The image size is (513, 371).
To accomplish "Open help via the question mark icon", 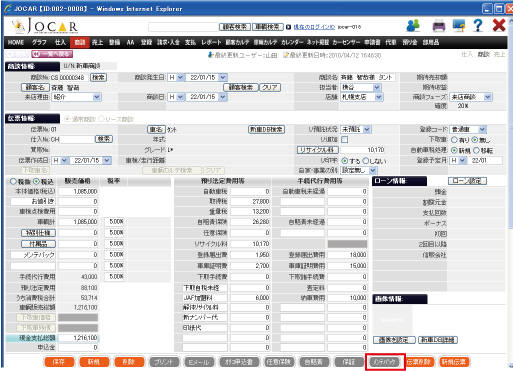I will click(x=478, y=25).
